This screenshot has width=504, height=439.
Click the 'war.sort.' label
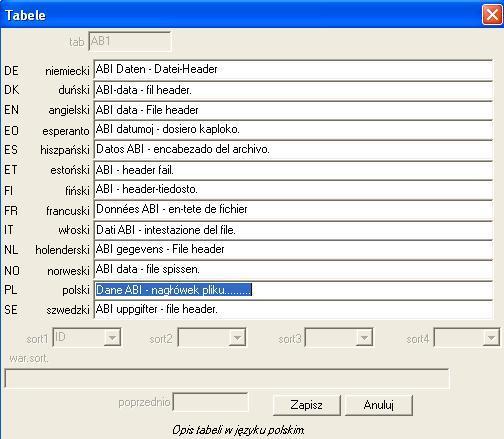click(29, 359)
